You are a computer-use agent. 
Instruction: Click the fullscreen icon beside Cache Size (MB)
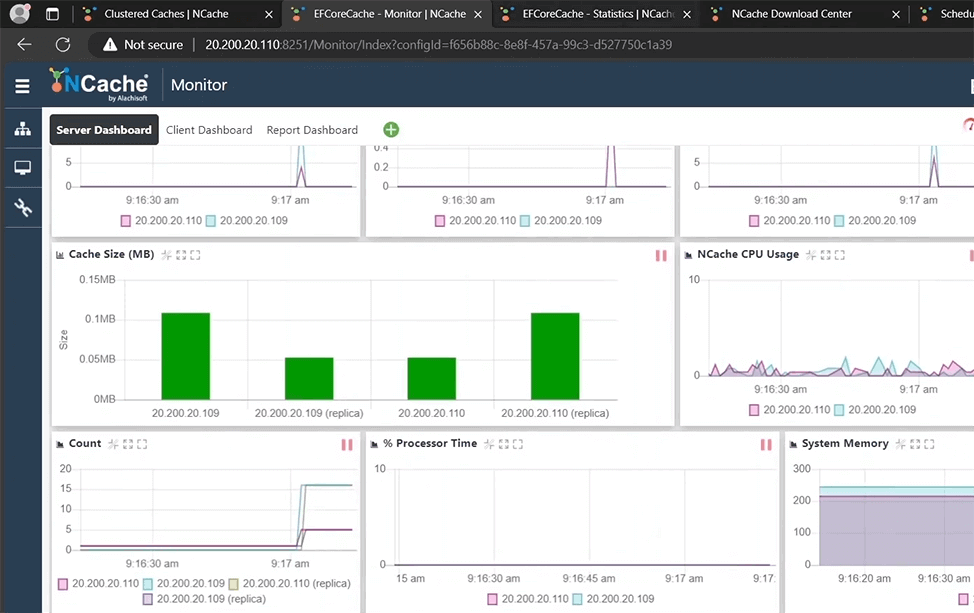point(195,255)
